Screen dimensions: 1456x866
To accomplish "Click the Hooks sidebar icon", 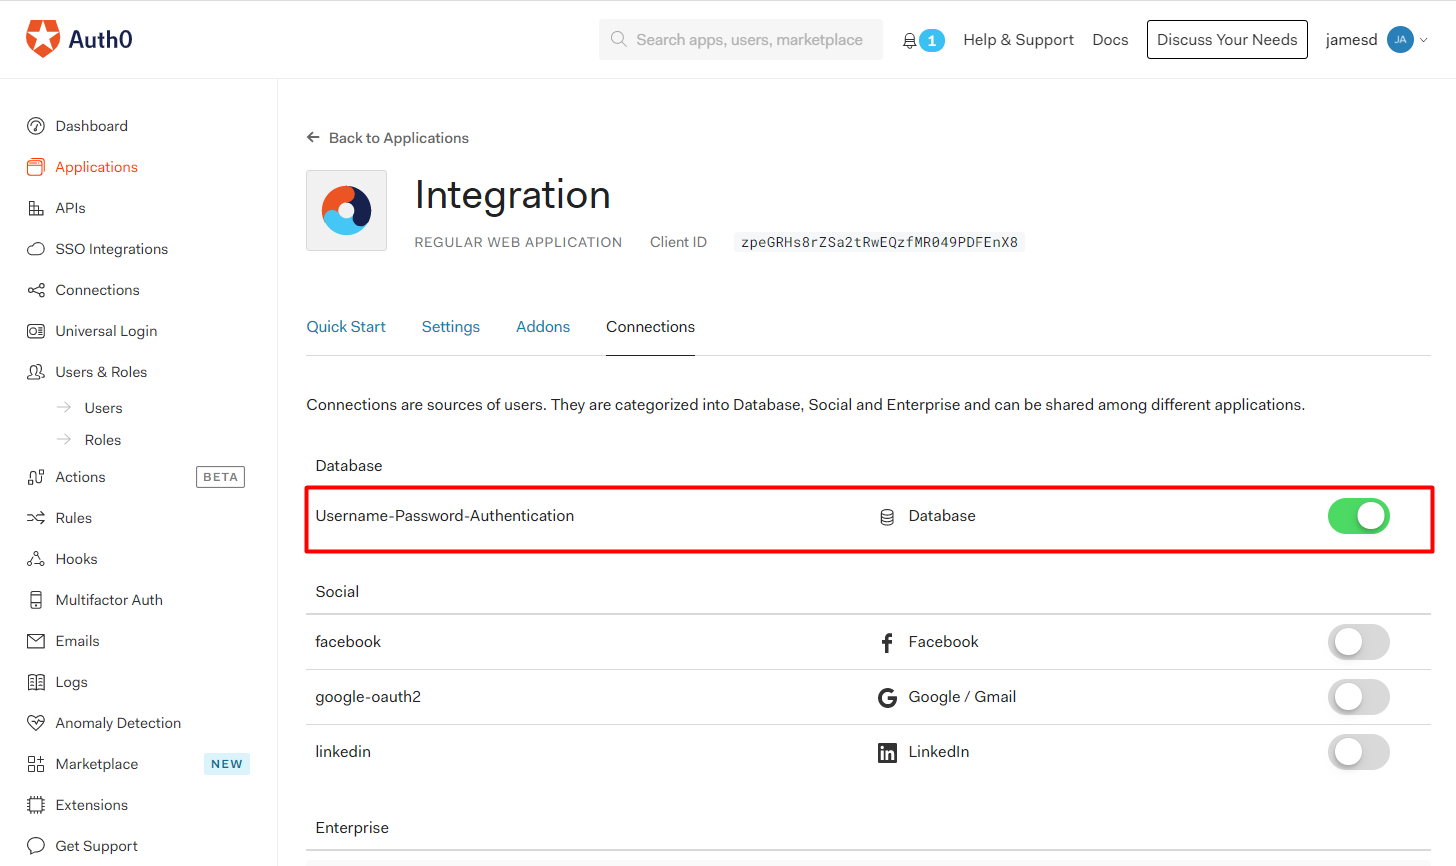I will click(36, 559).
